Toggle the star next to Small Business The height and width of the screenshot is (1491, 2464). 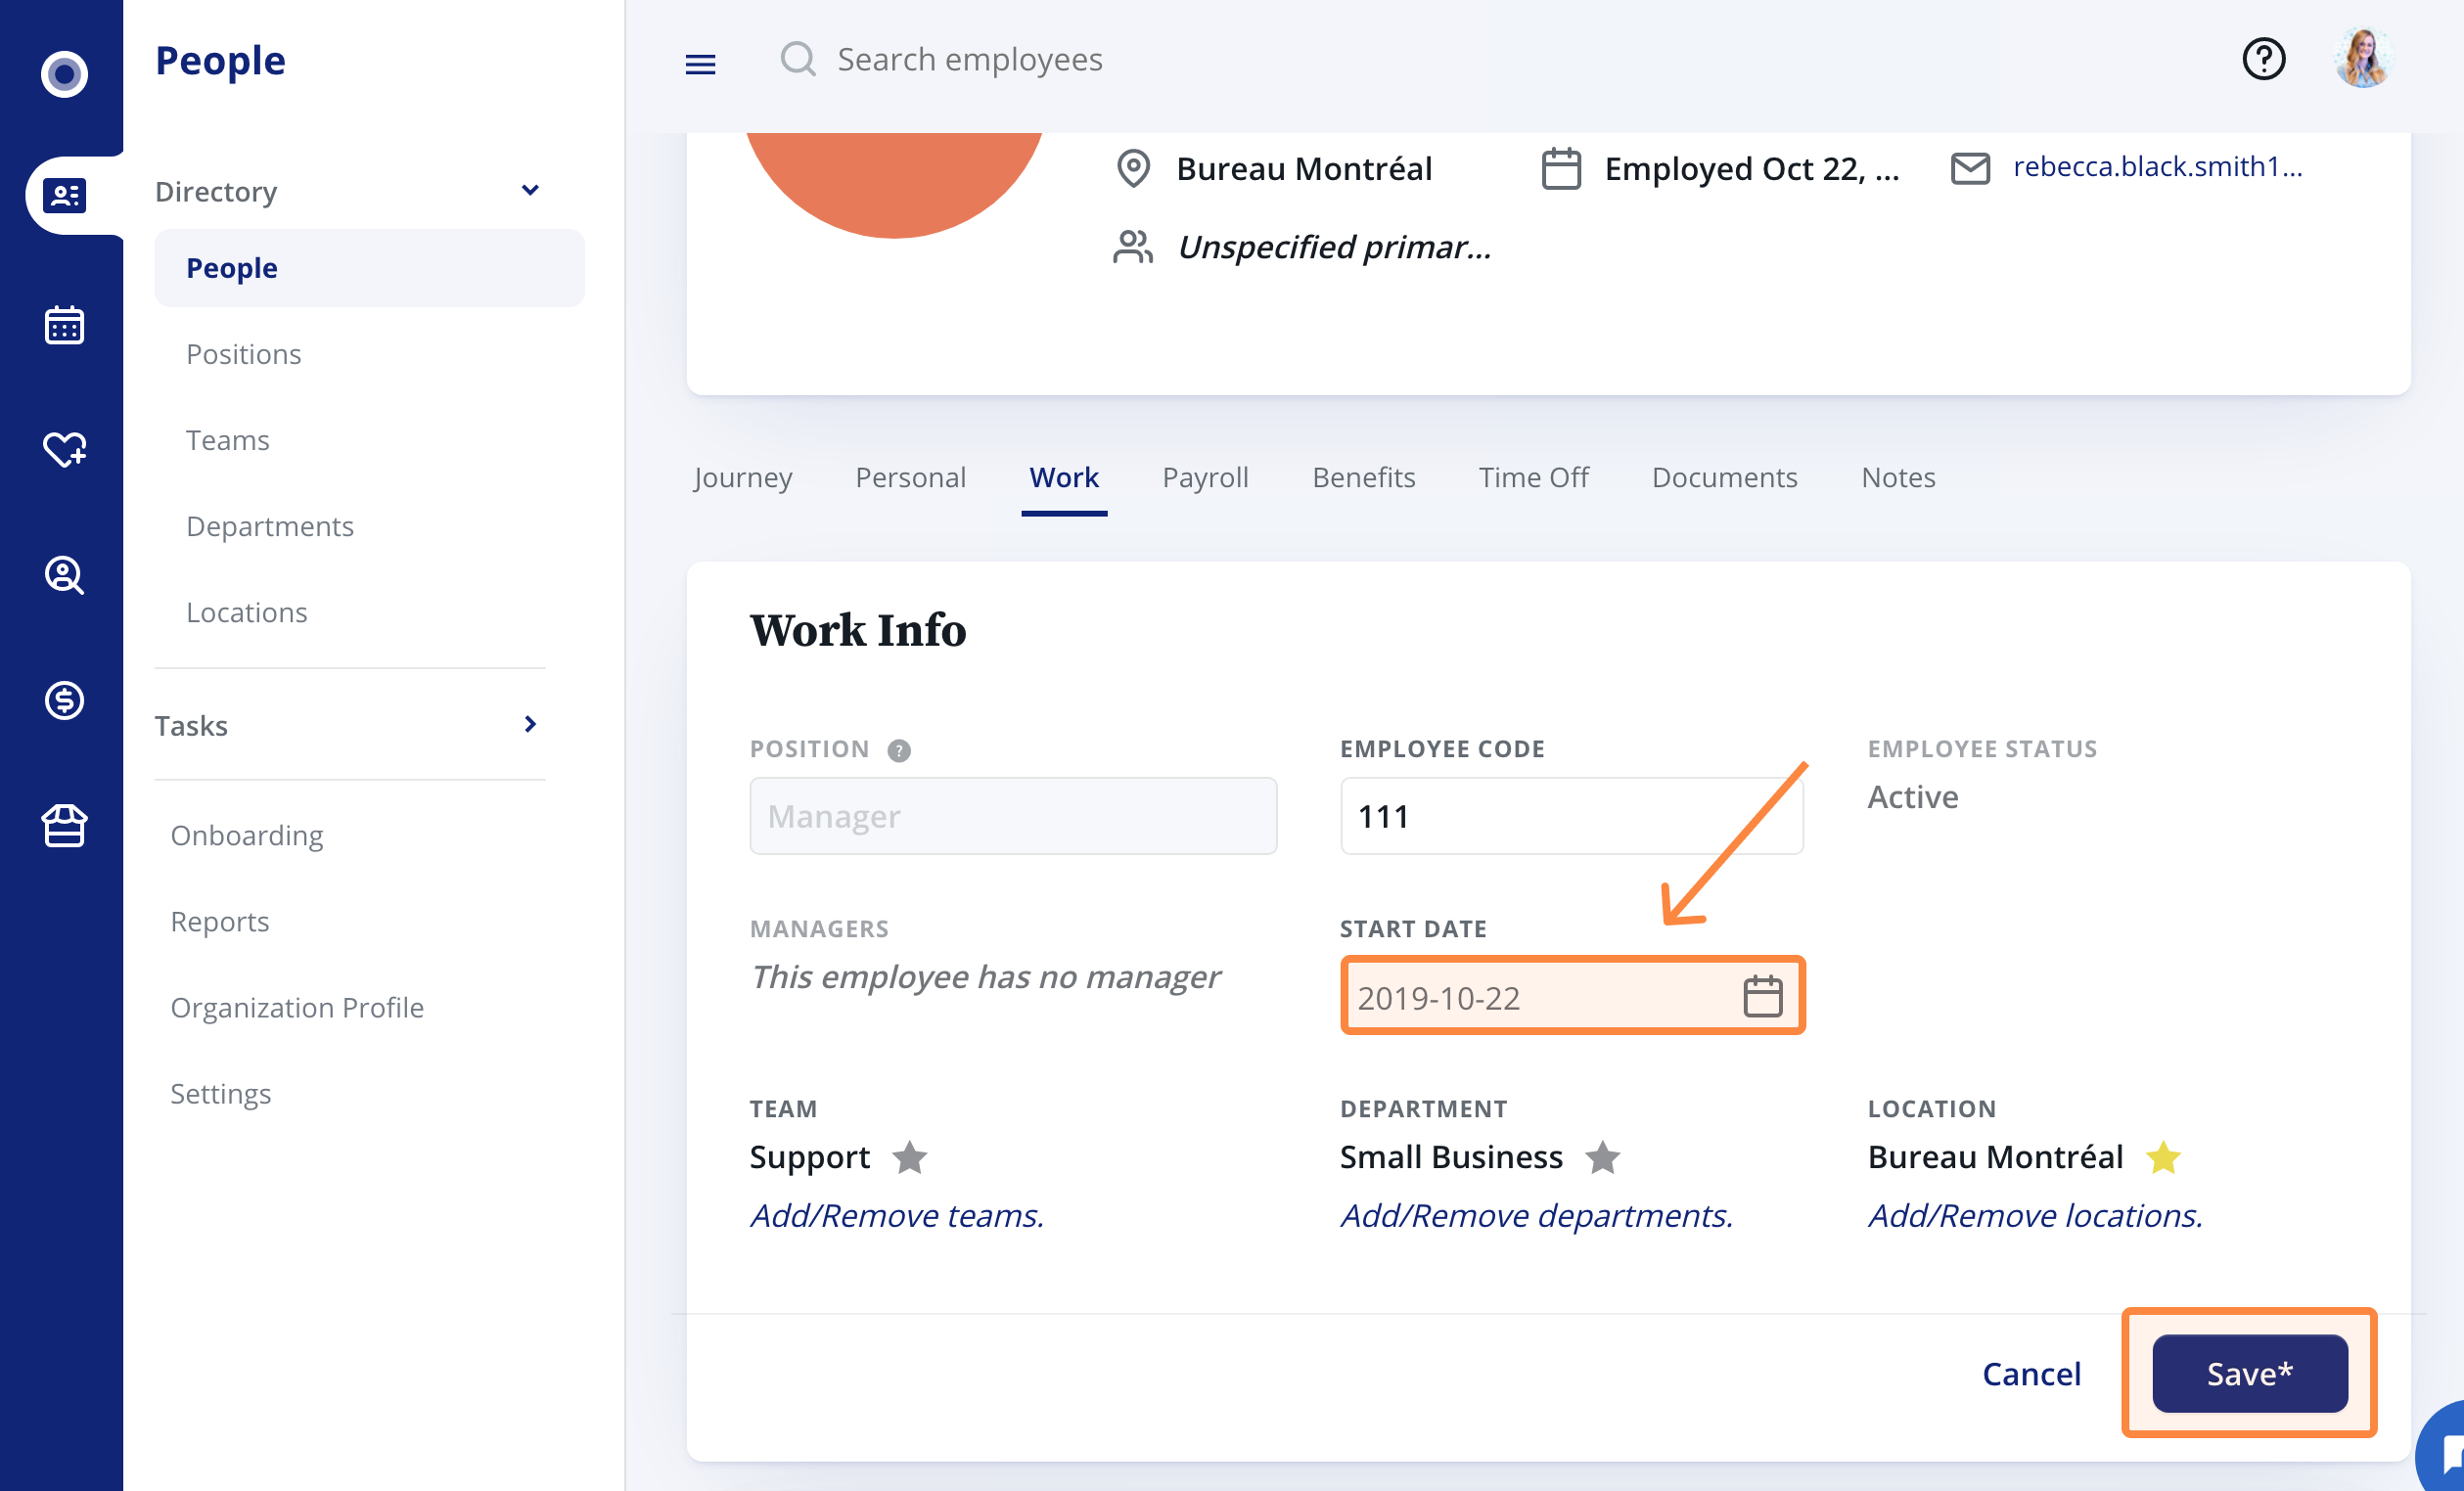click(x=1603, y=1157)
